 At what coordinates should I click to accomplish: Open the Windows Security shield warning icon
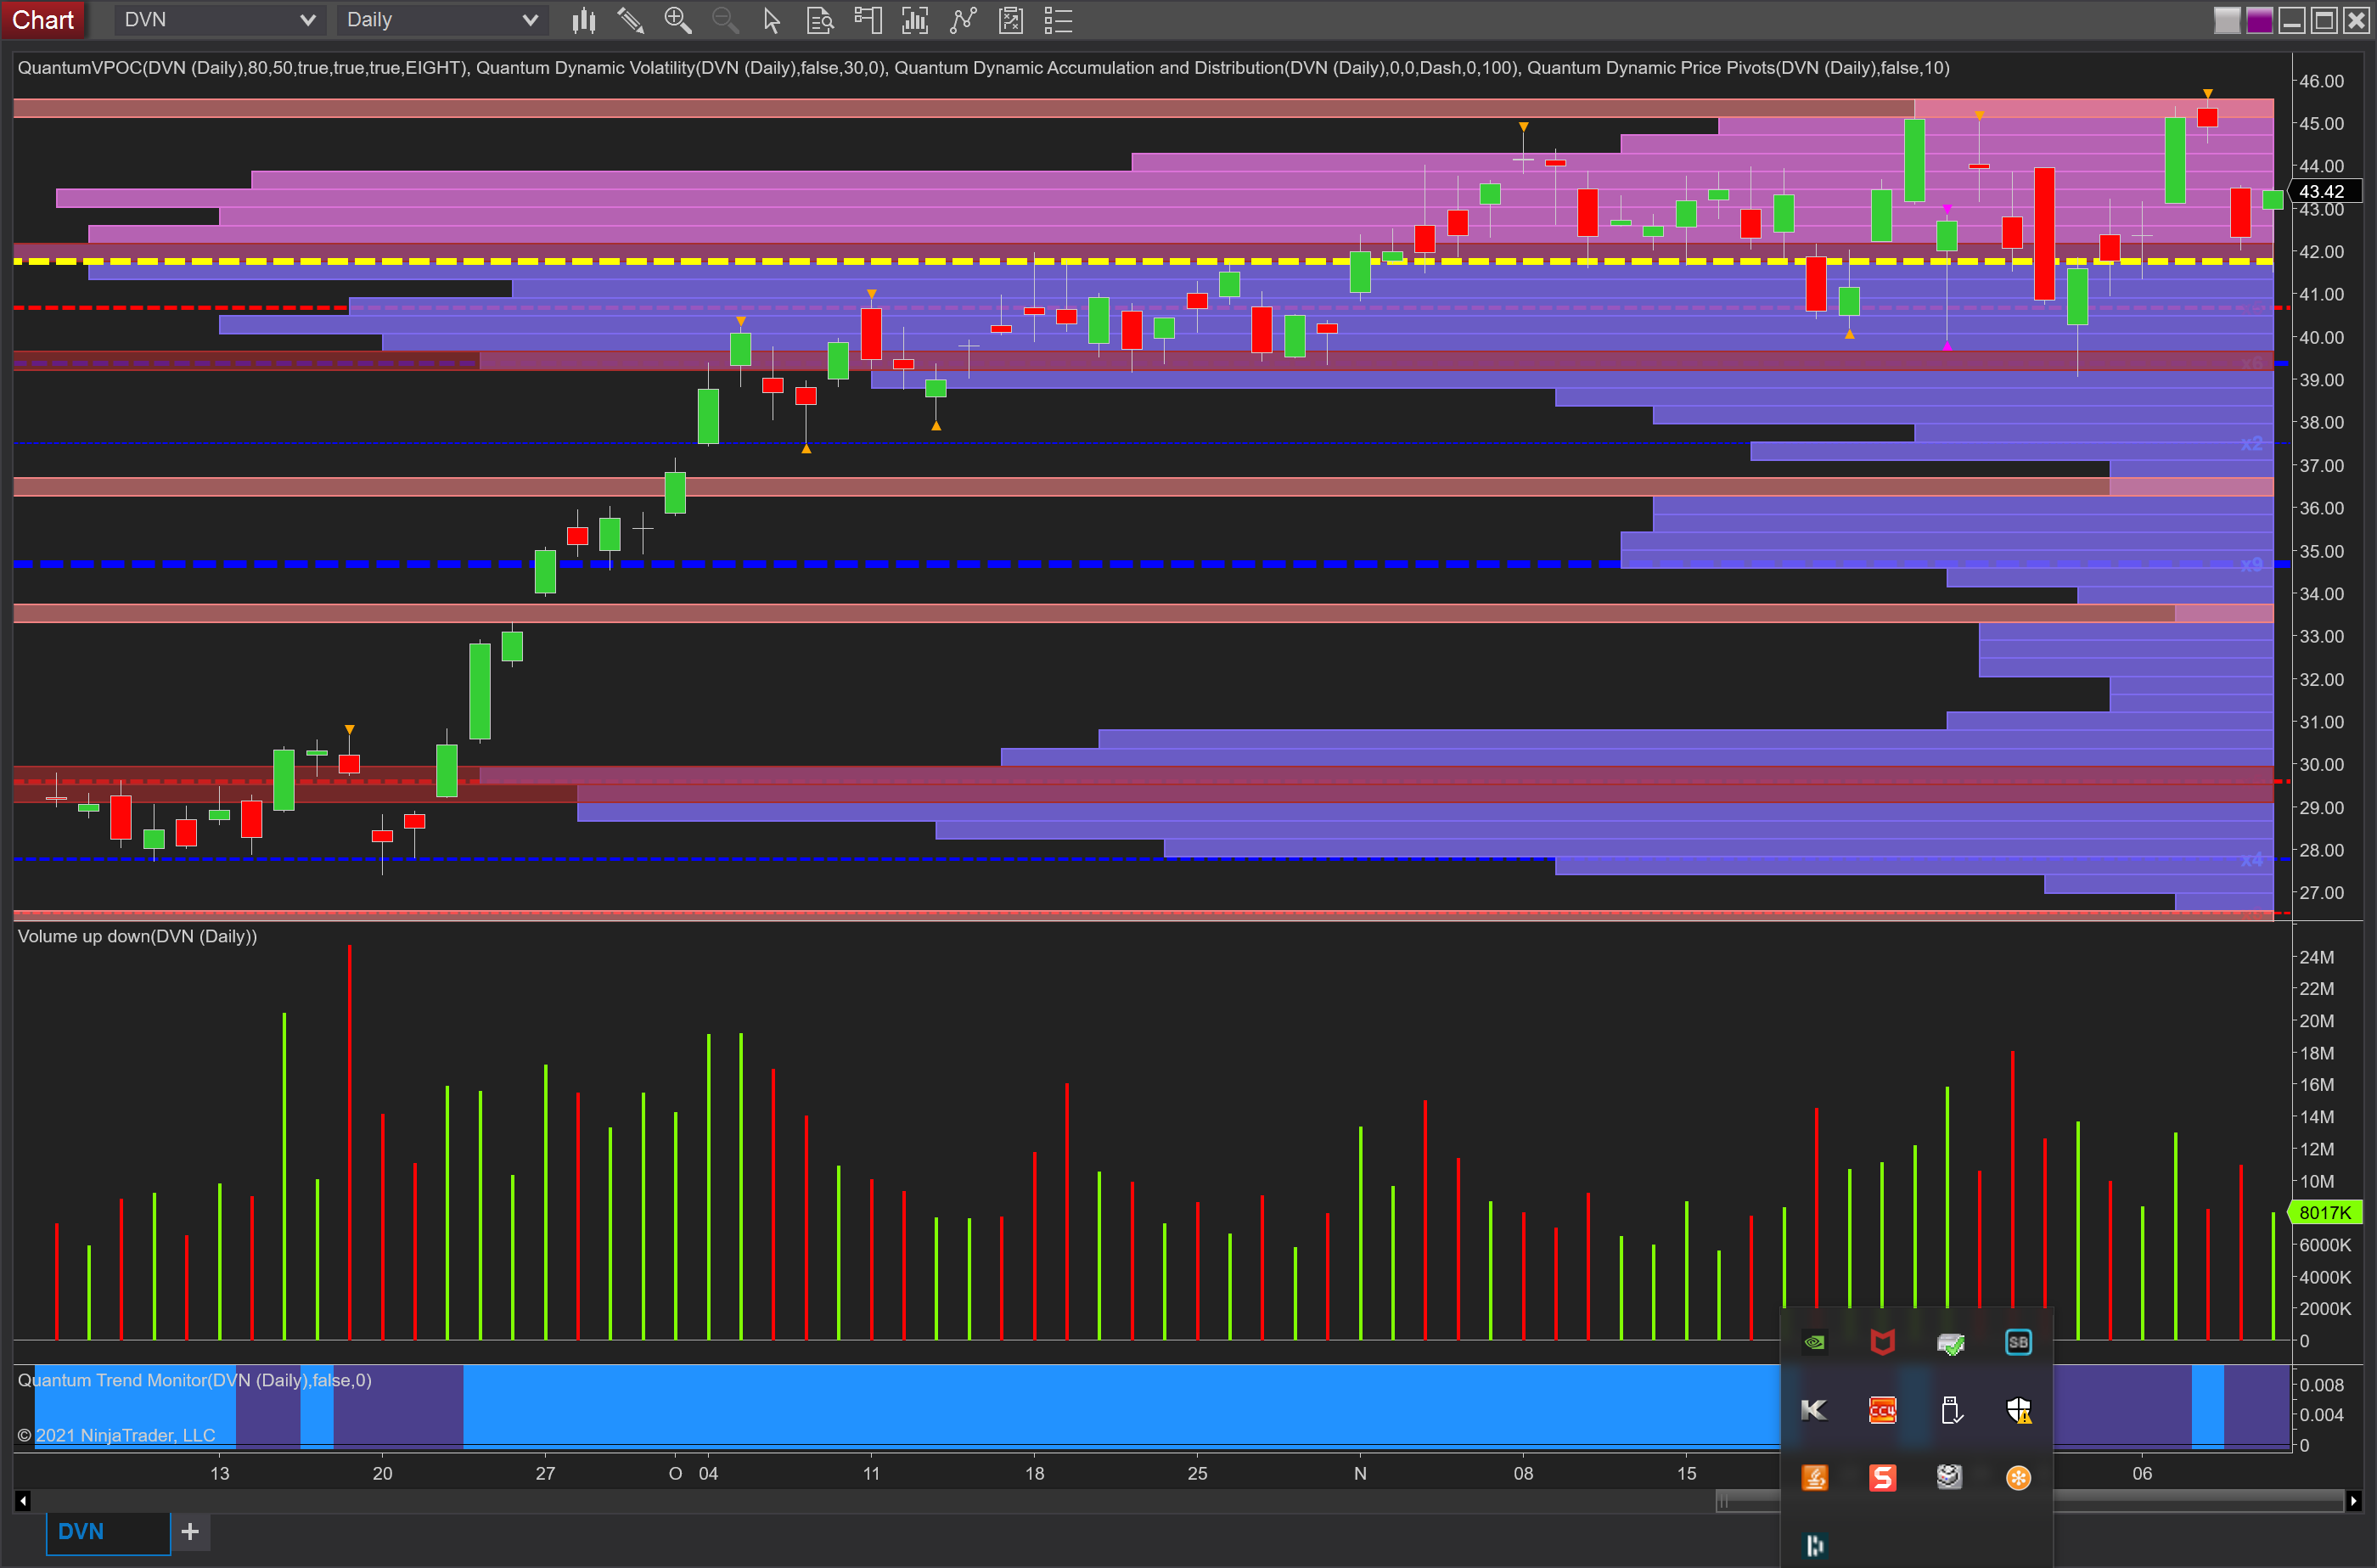pyautogui.click(x=2018, y=1410)
